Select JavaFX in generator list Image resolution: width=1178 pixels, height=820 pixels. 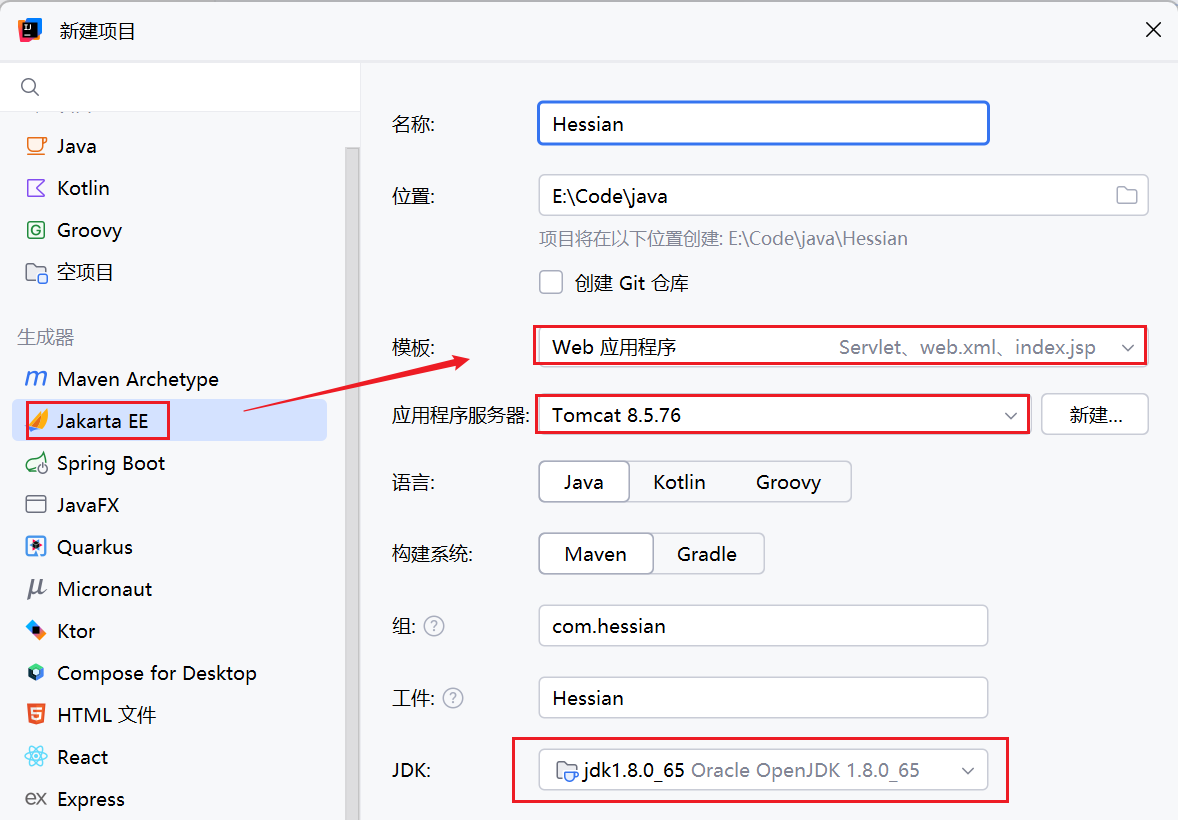(x=88, y=505)
